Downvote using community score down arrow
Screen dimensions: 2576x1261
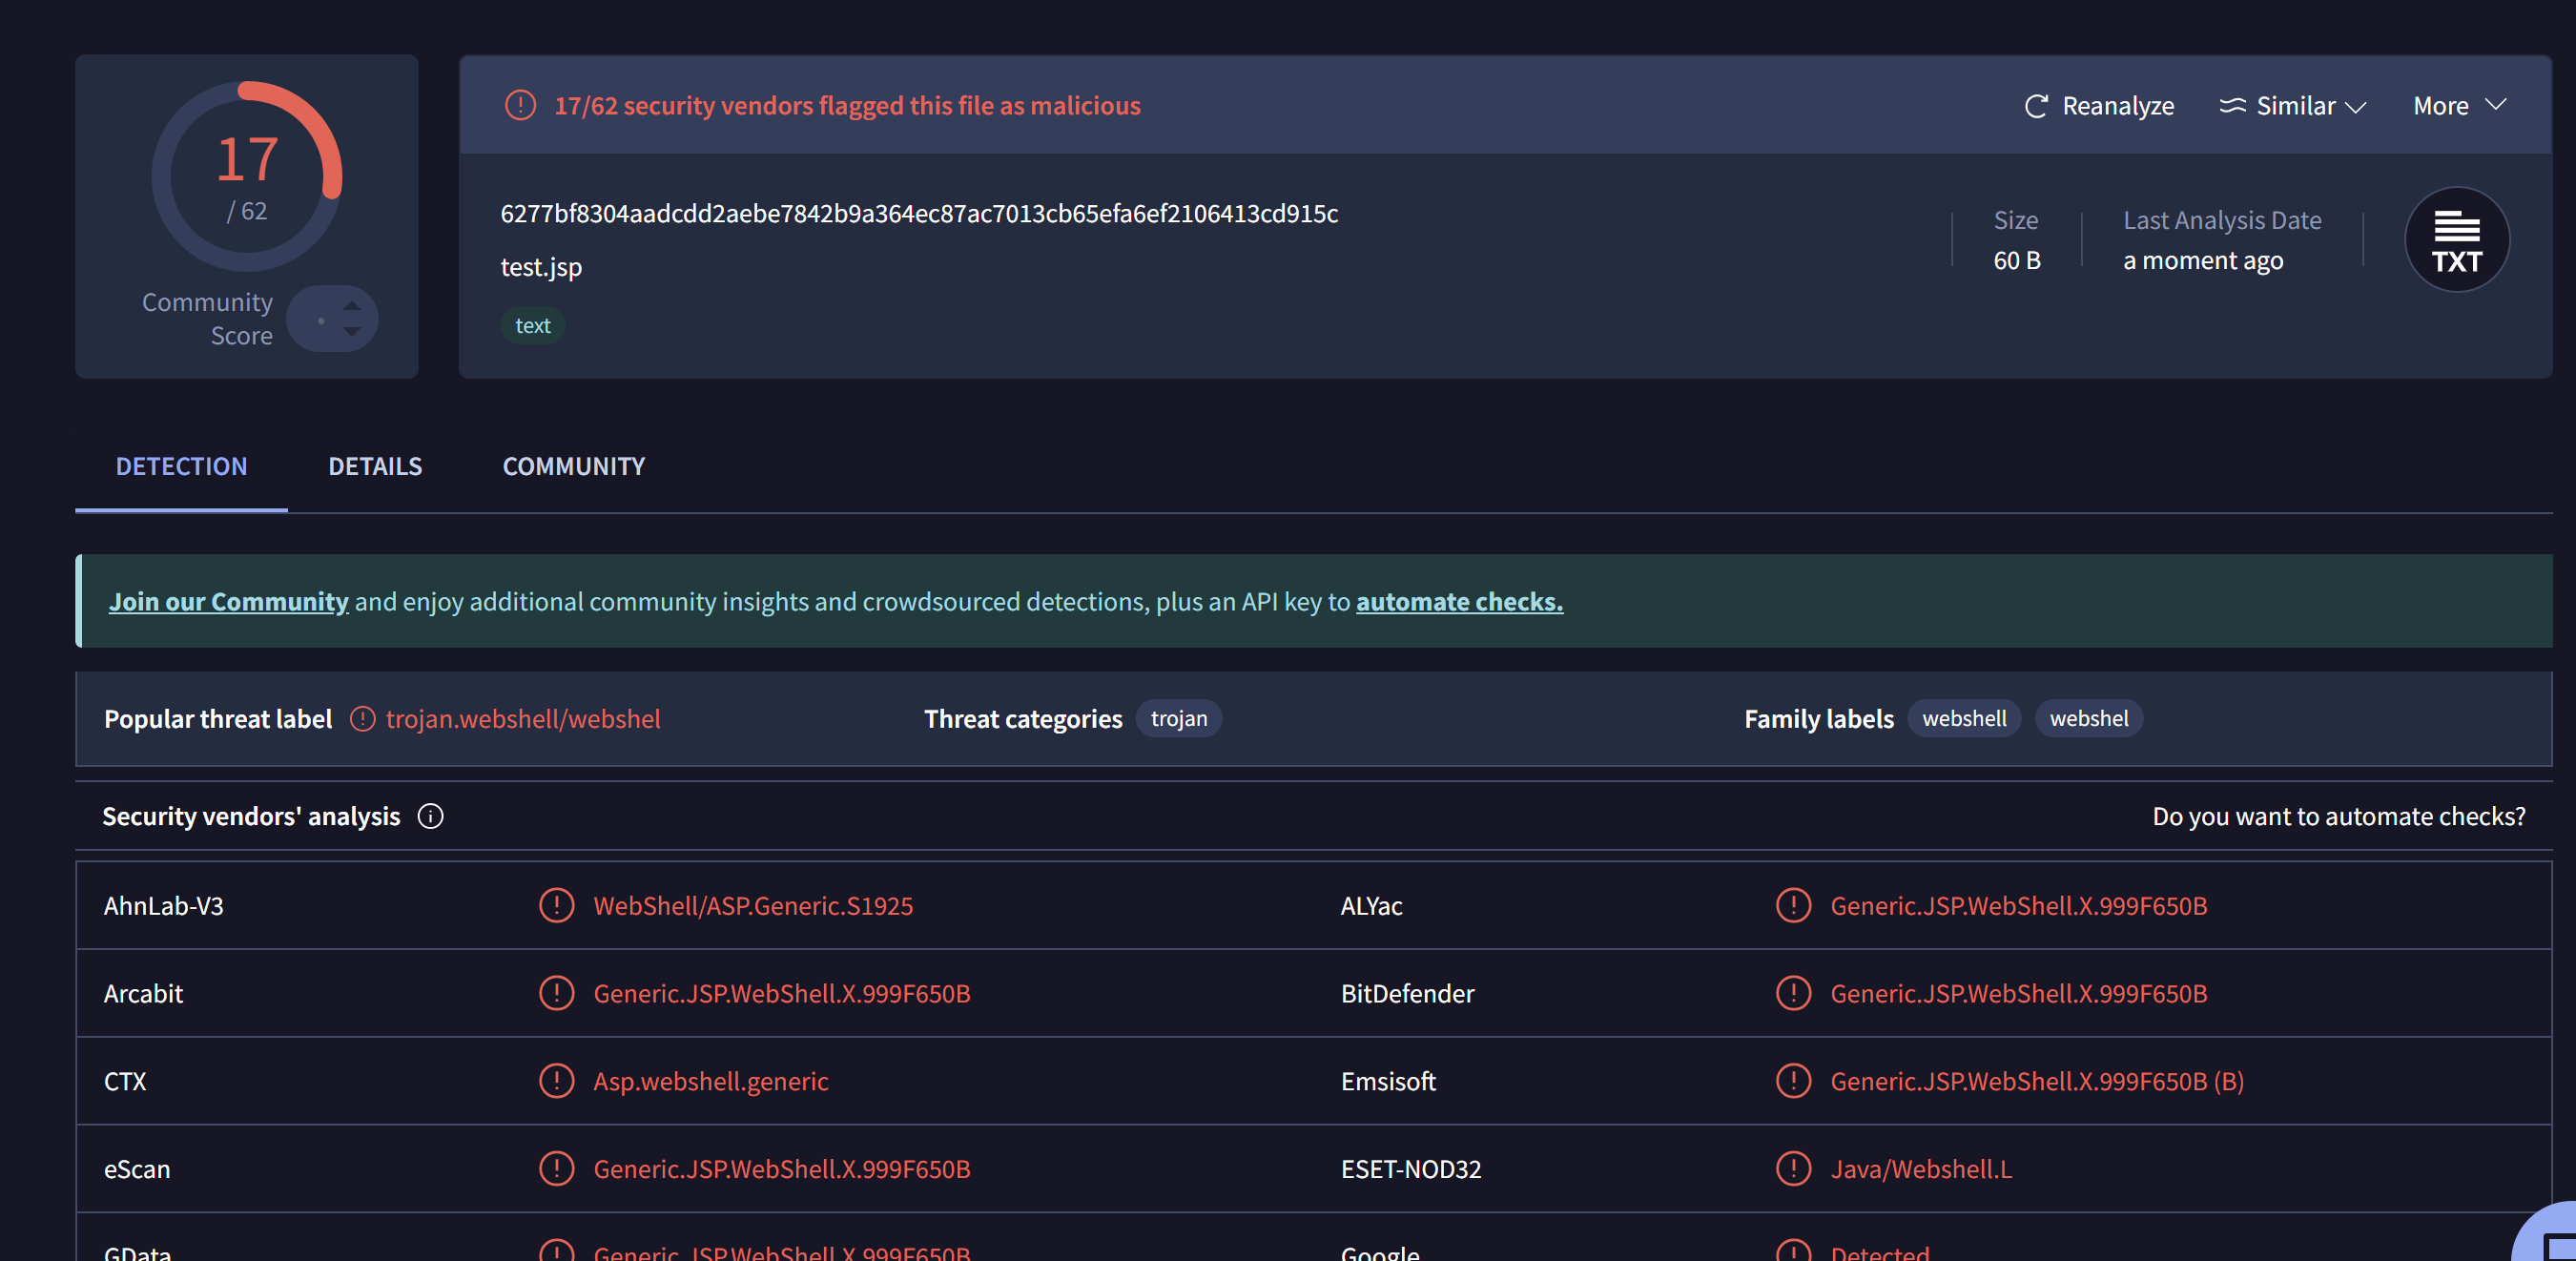(x=352, y=332)
